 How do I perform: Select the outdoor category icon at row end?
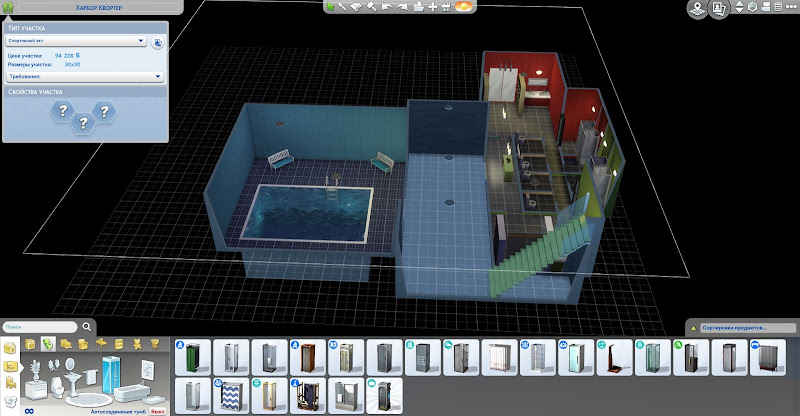155,344
